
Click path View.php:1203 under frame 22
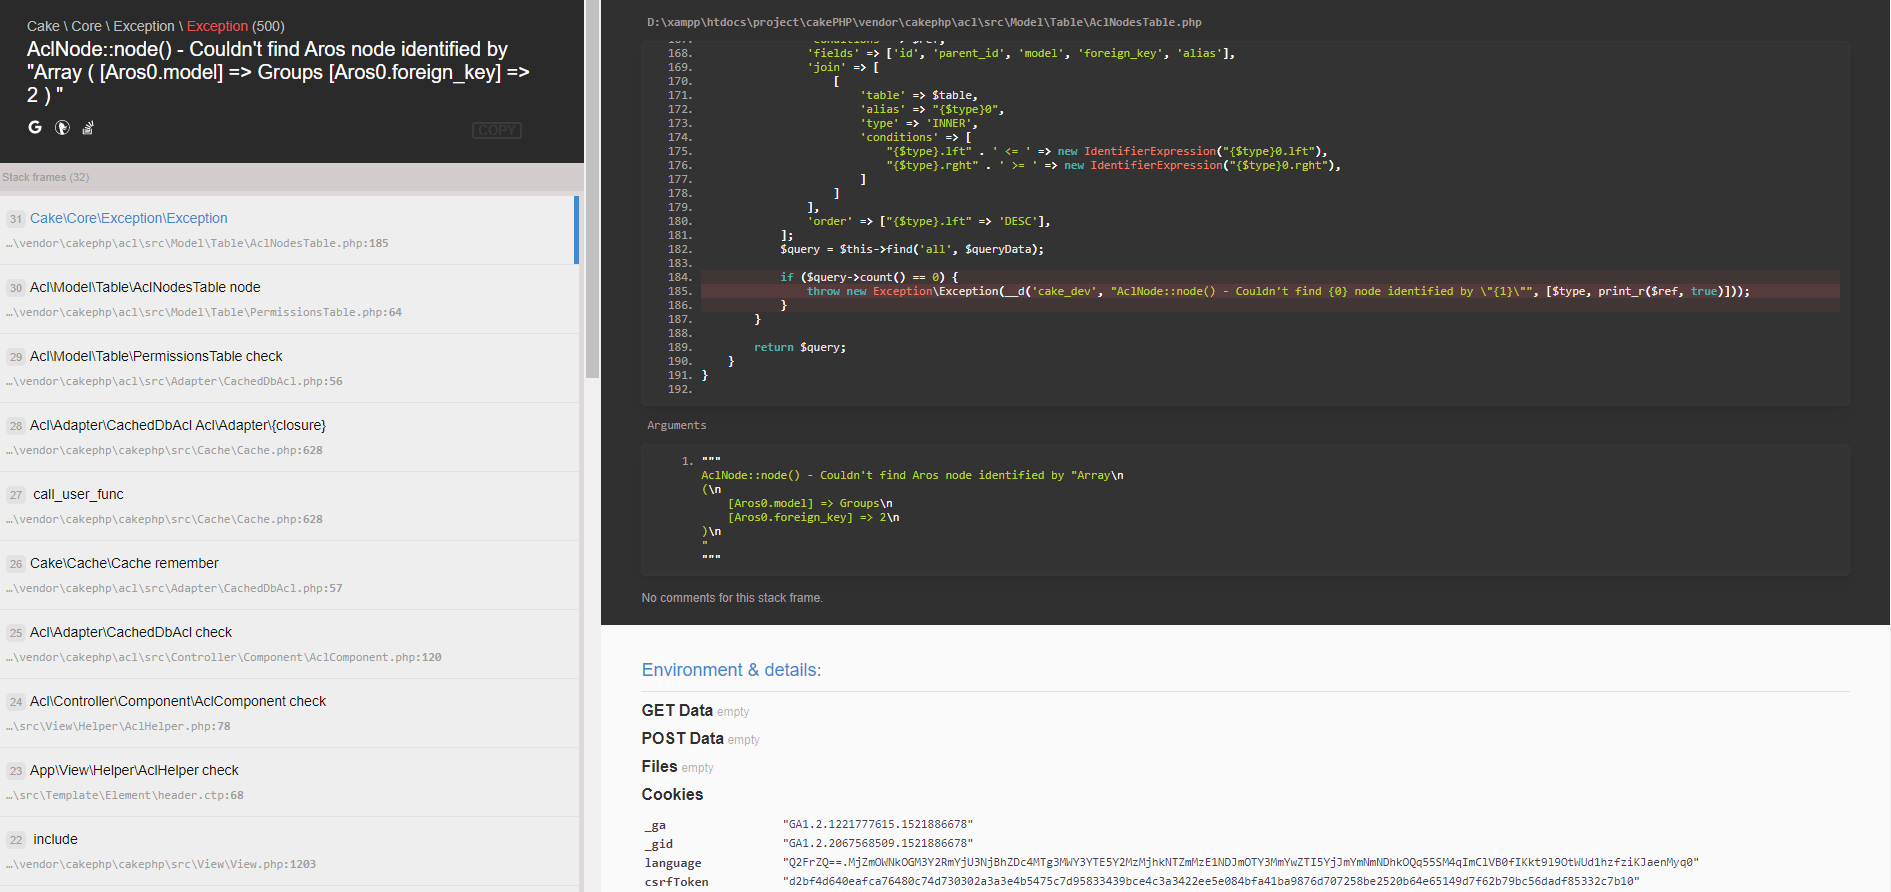[x=161, y=864]
